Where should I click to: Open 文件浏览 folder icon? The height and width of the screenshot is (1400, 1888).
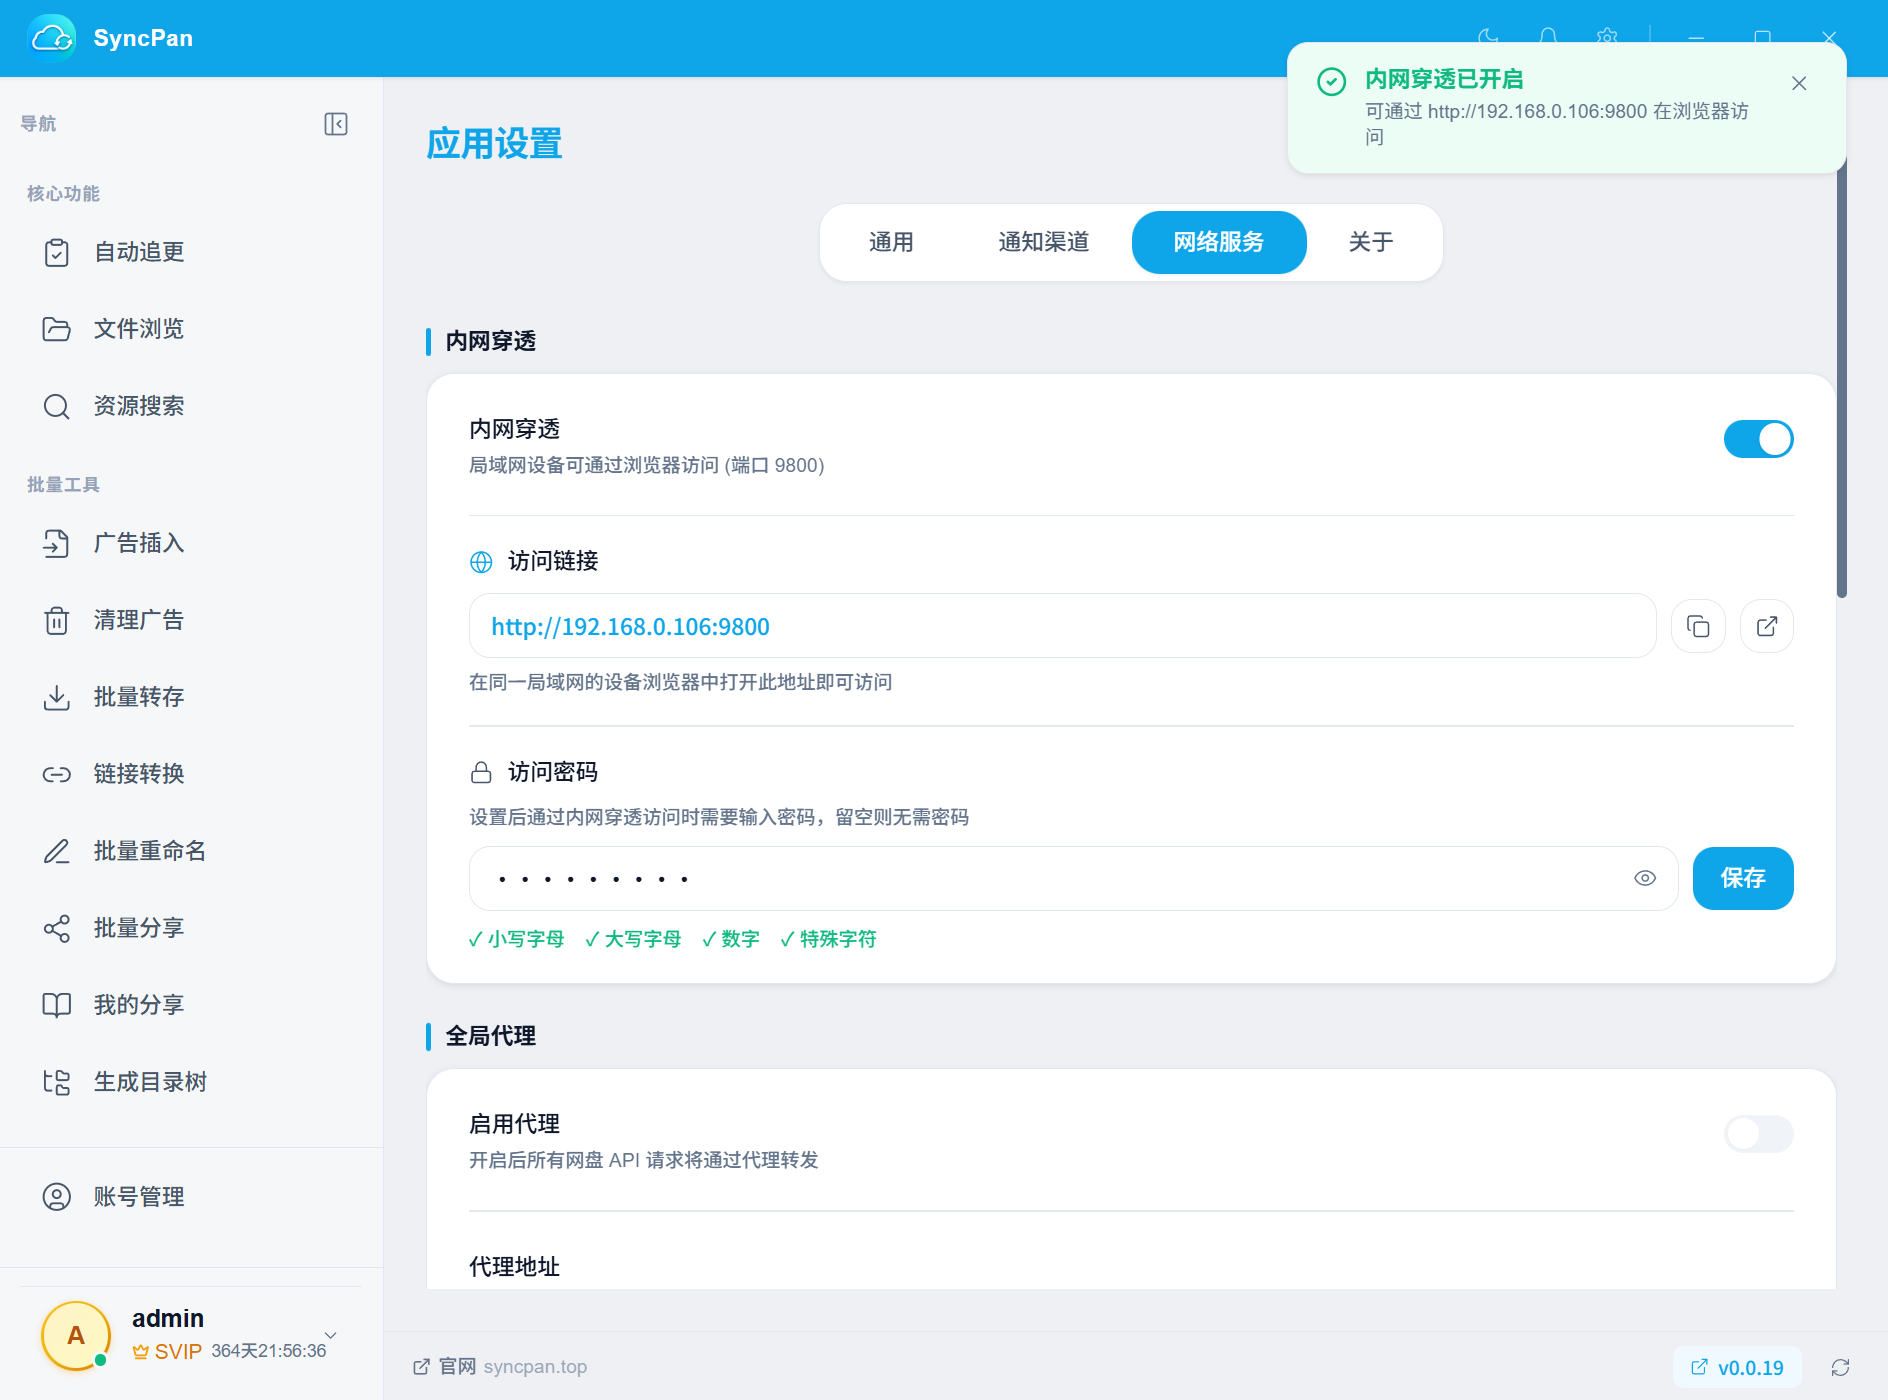point(57,329)
